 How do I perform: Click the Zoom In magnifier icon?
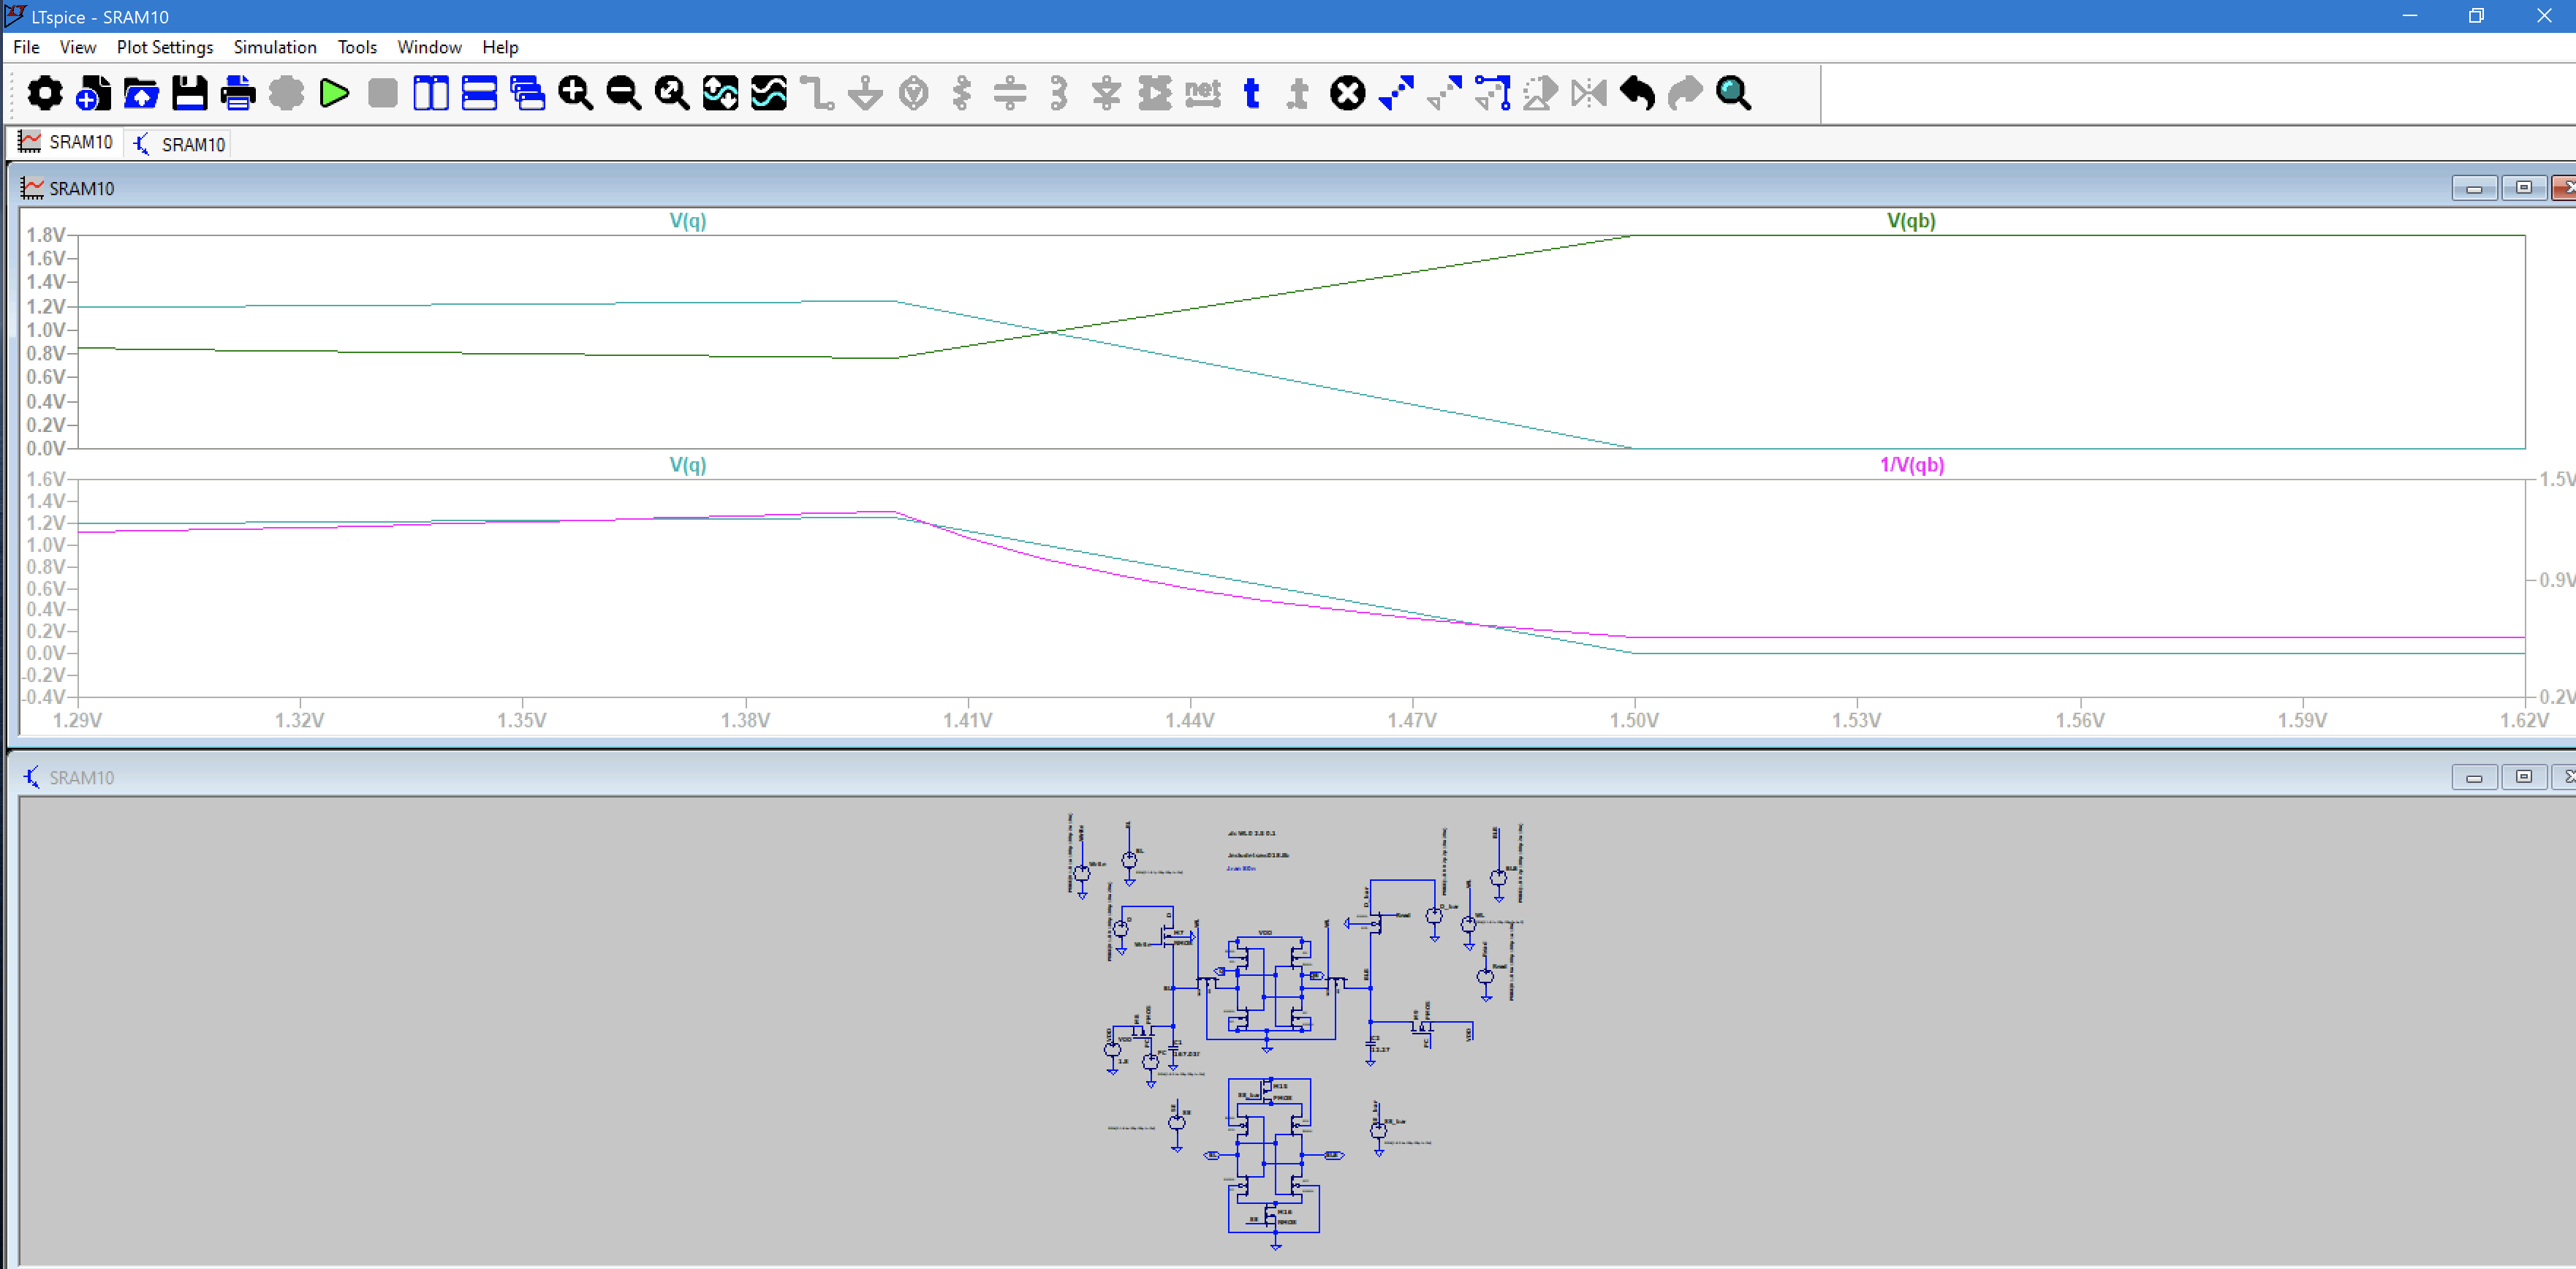[575, 93]
